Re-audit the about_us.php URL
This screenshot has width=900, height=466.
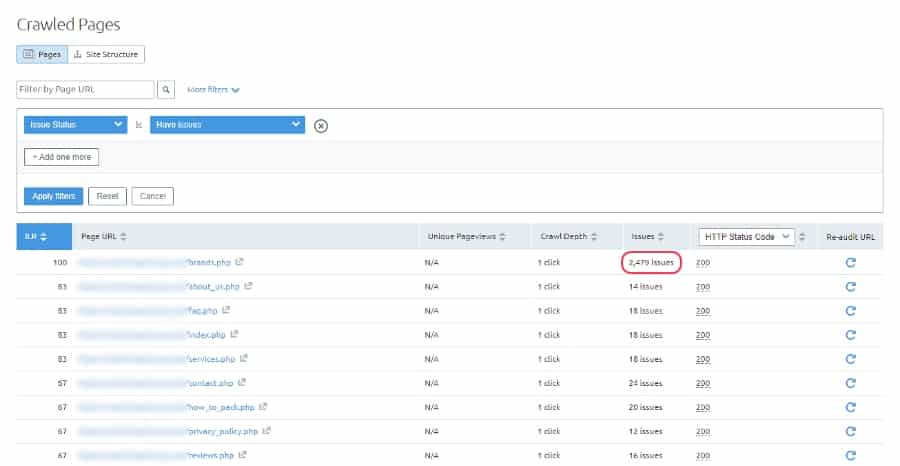851,286
